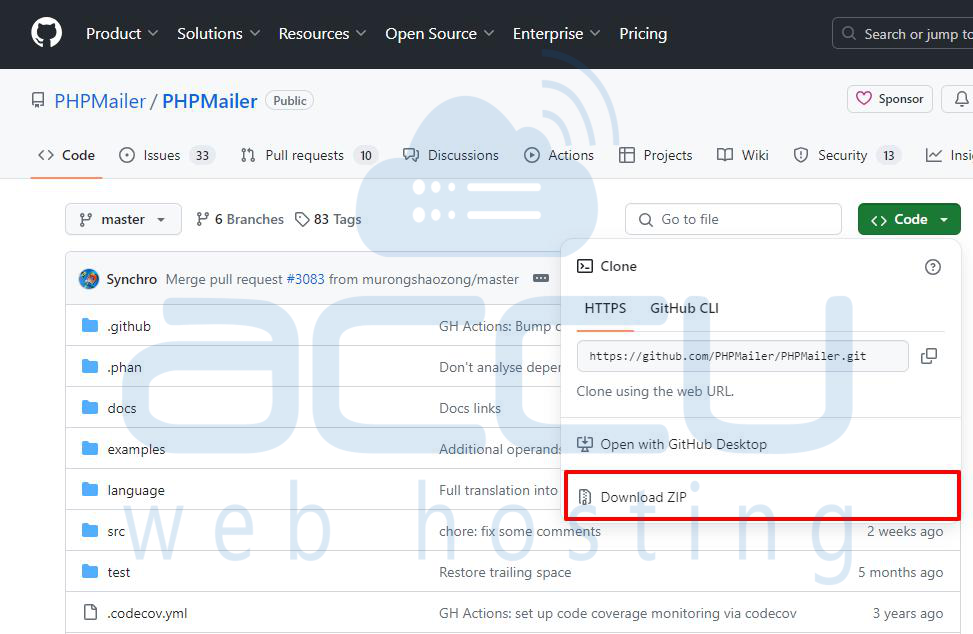This screenshot has height=634, width=973.
Task: Open the 'chore: fix some comments' commit
Action: 520,531
